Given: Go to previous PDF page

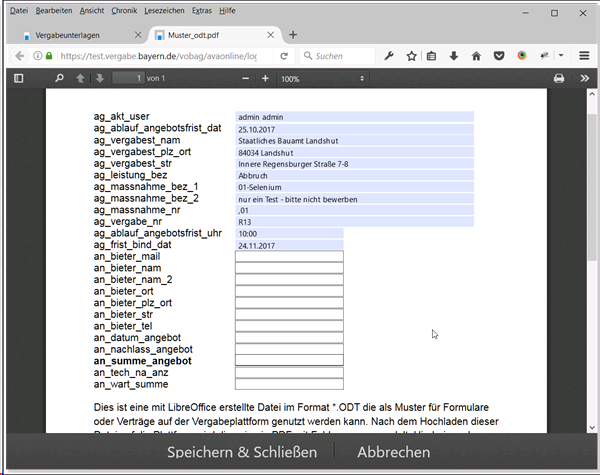Looking at the screenshot, I should [80, 78].
